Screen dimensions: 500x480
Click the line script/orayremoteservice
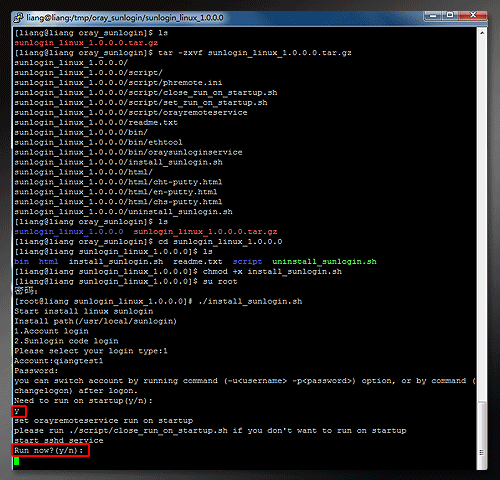131,113
